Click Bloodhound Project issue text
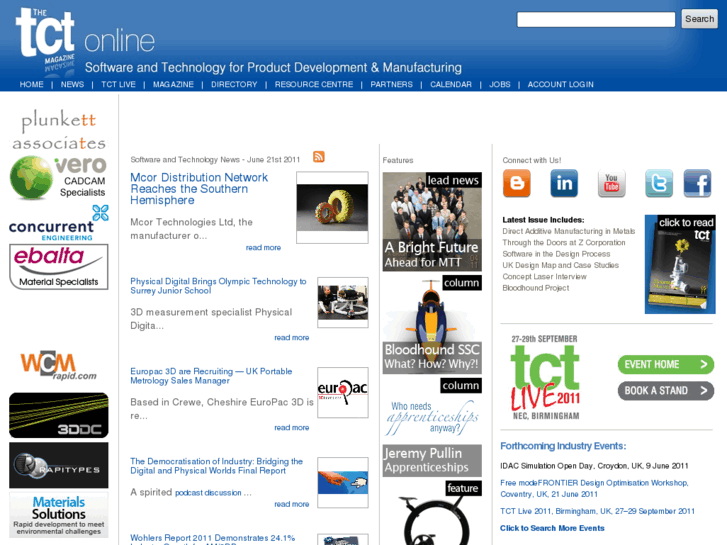 [x=536, y=288]
